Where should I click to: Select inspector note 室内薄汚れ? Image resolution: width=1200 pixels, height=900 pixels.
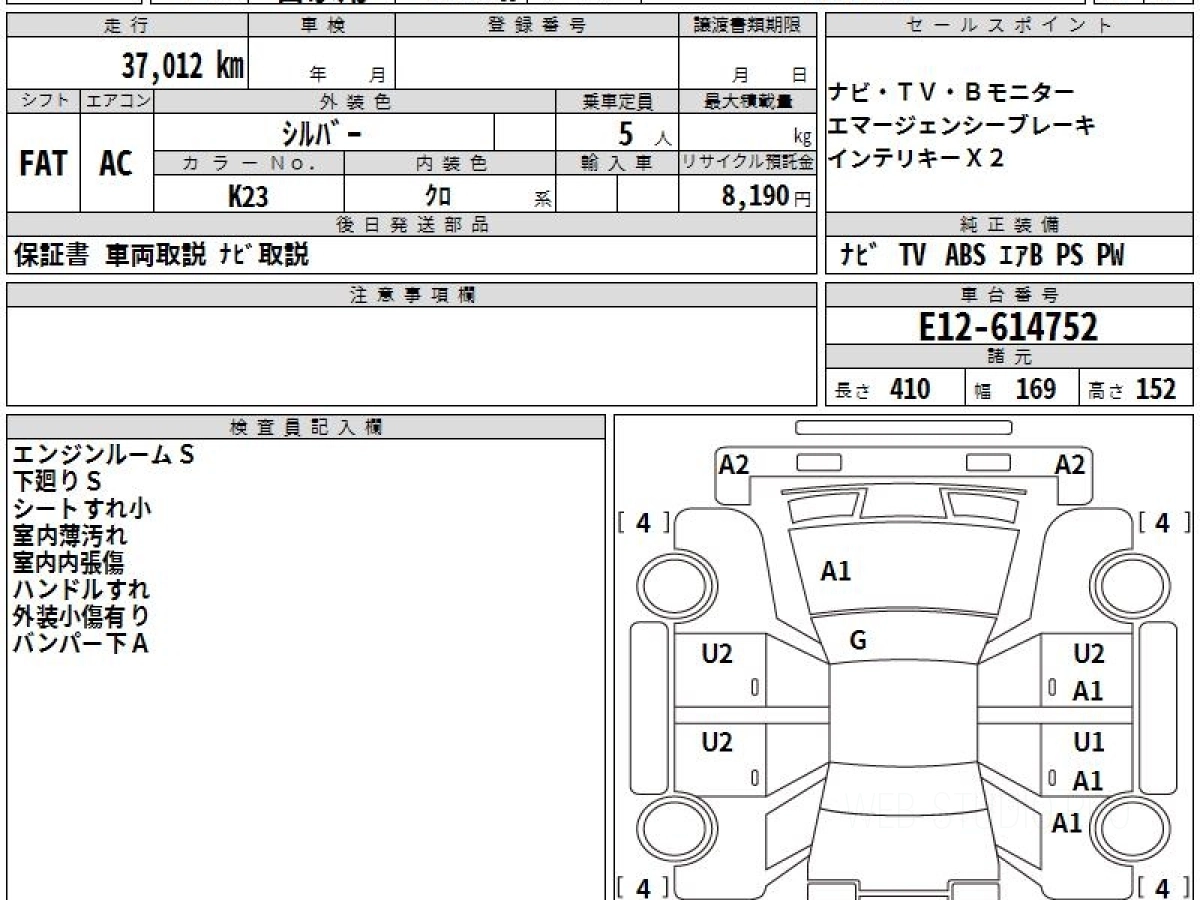[69, 535]
